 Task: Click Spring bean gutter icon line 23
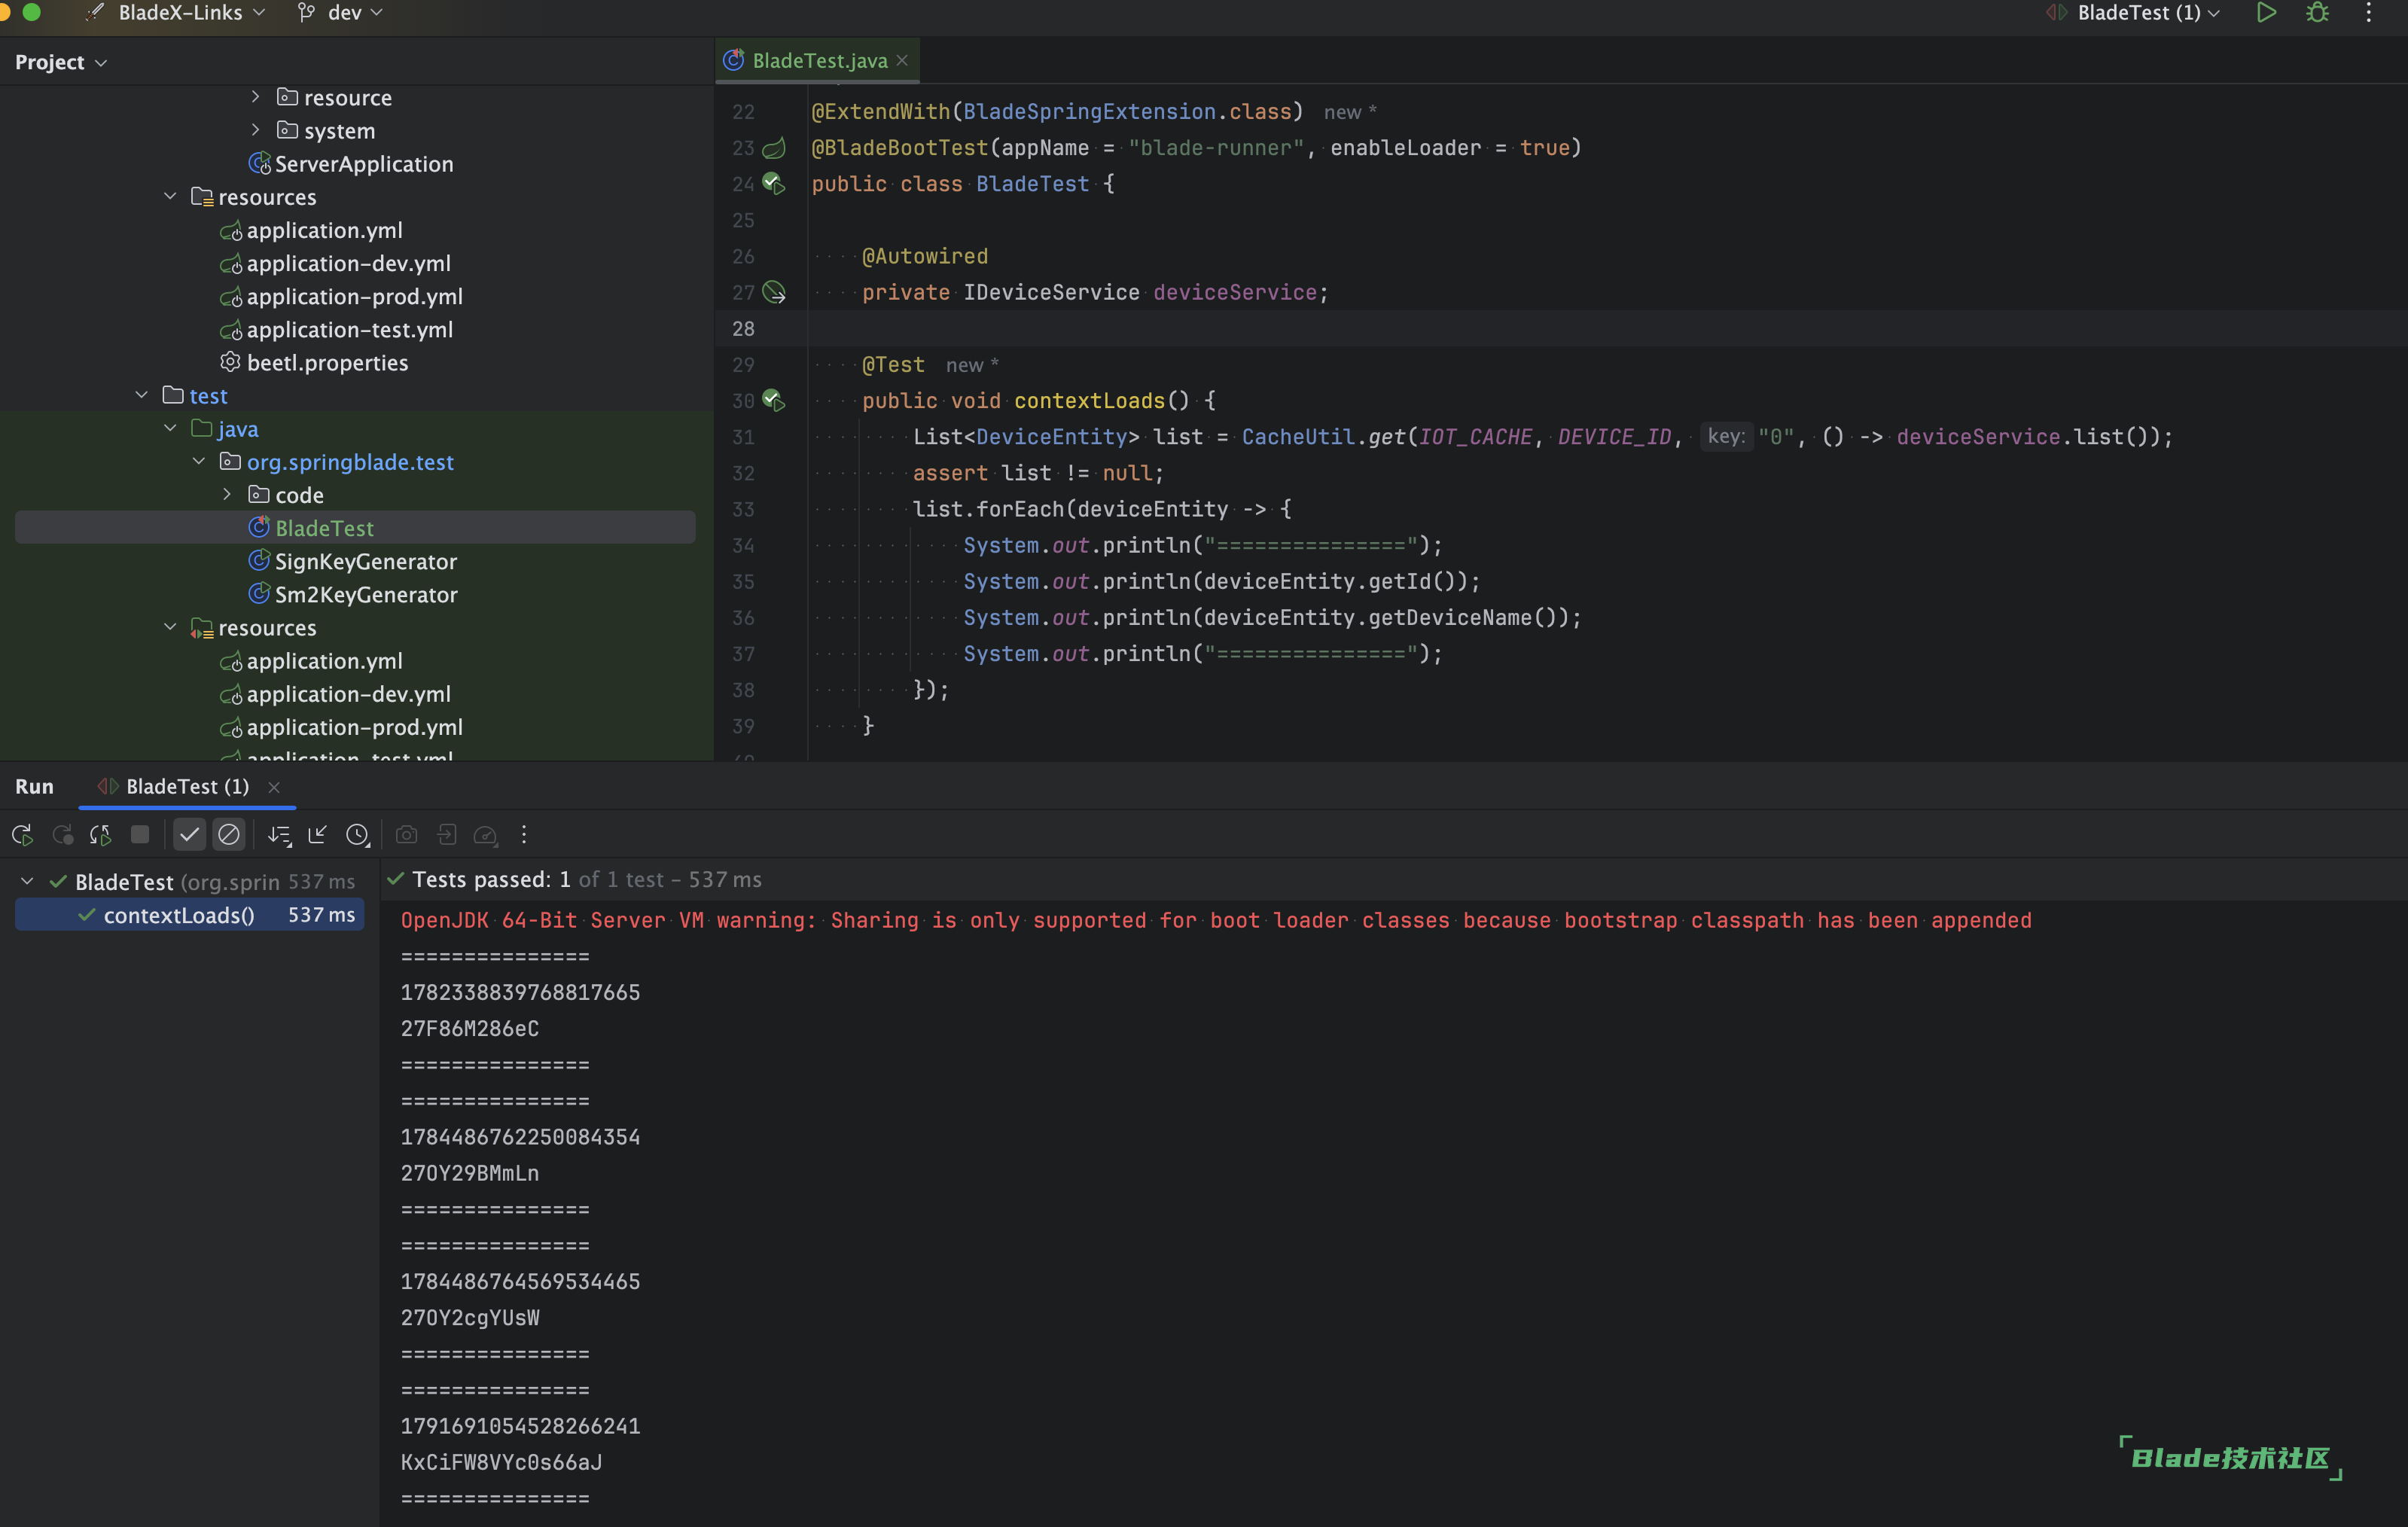(x=774, y=148)
